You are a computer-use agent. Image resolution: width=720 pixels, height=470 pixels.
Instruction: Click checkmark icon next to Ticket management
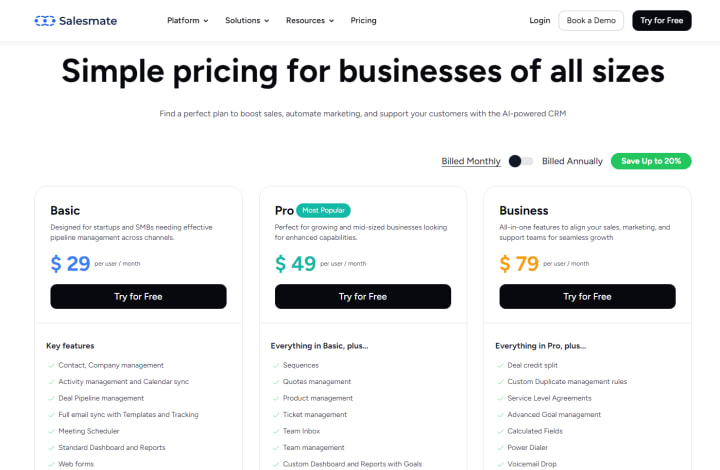pyautogui.click(x=275, y=414)
